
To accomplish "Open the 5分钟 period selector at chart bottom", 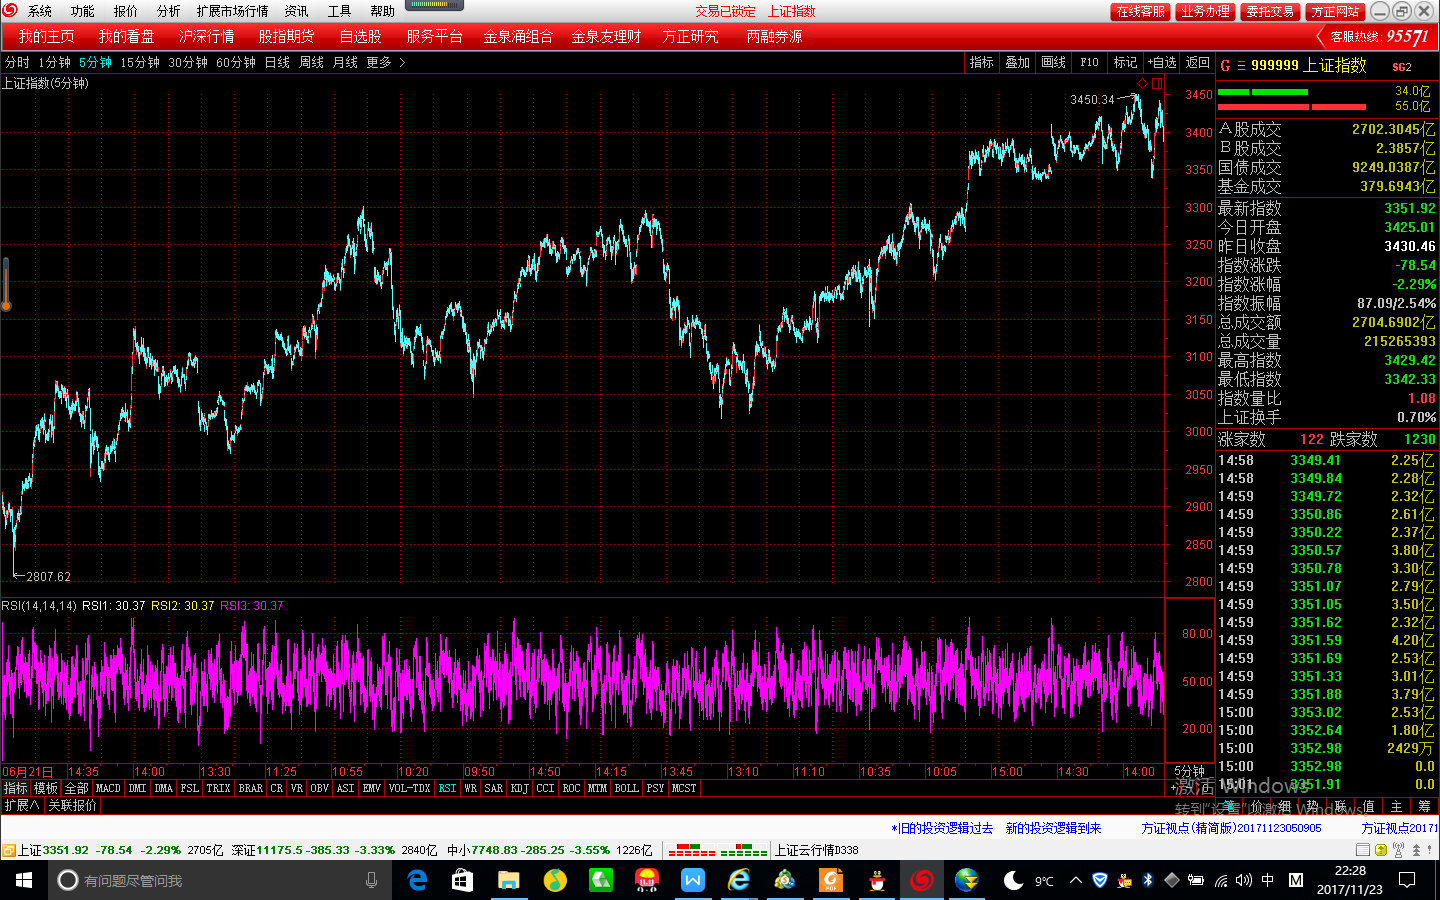I will pyautogui.click(x=1189, y=771).
